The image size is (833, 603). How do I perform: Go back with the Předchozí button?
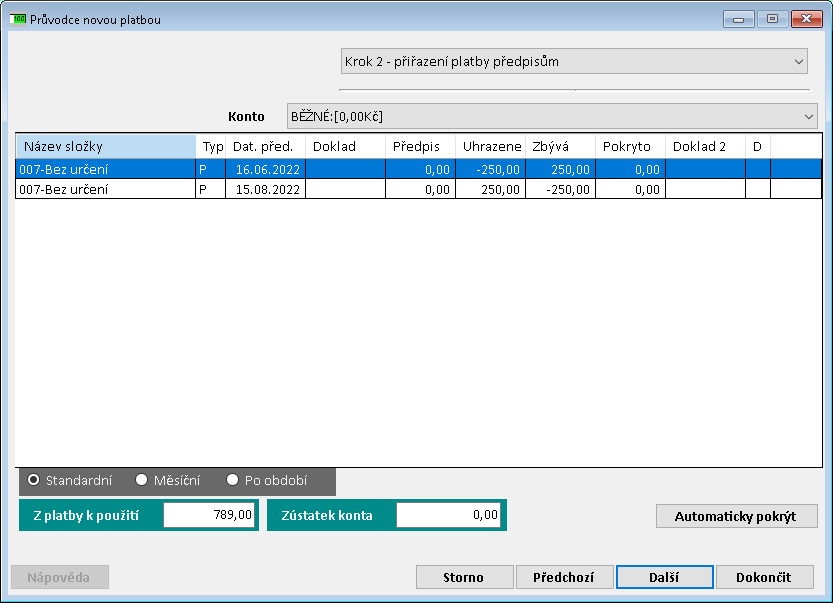tap(564, 577)
